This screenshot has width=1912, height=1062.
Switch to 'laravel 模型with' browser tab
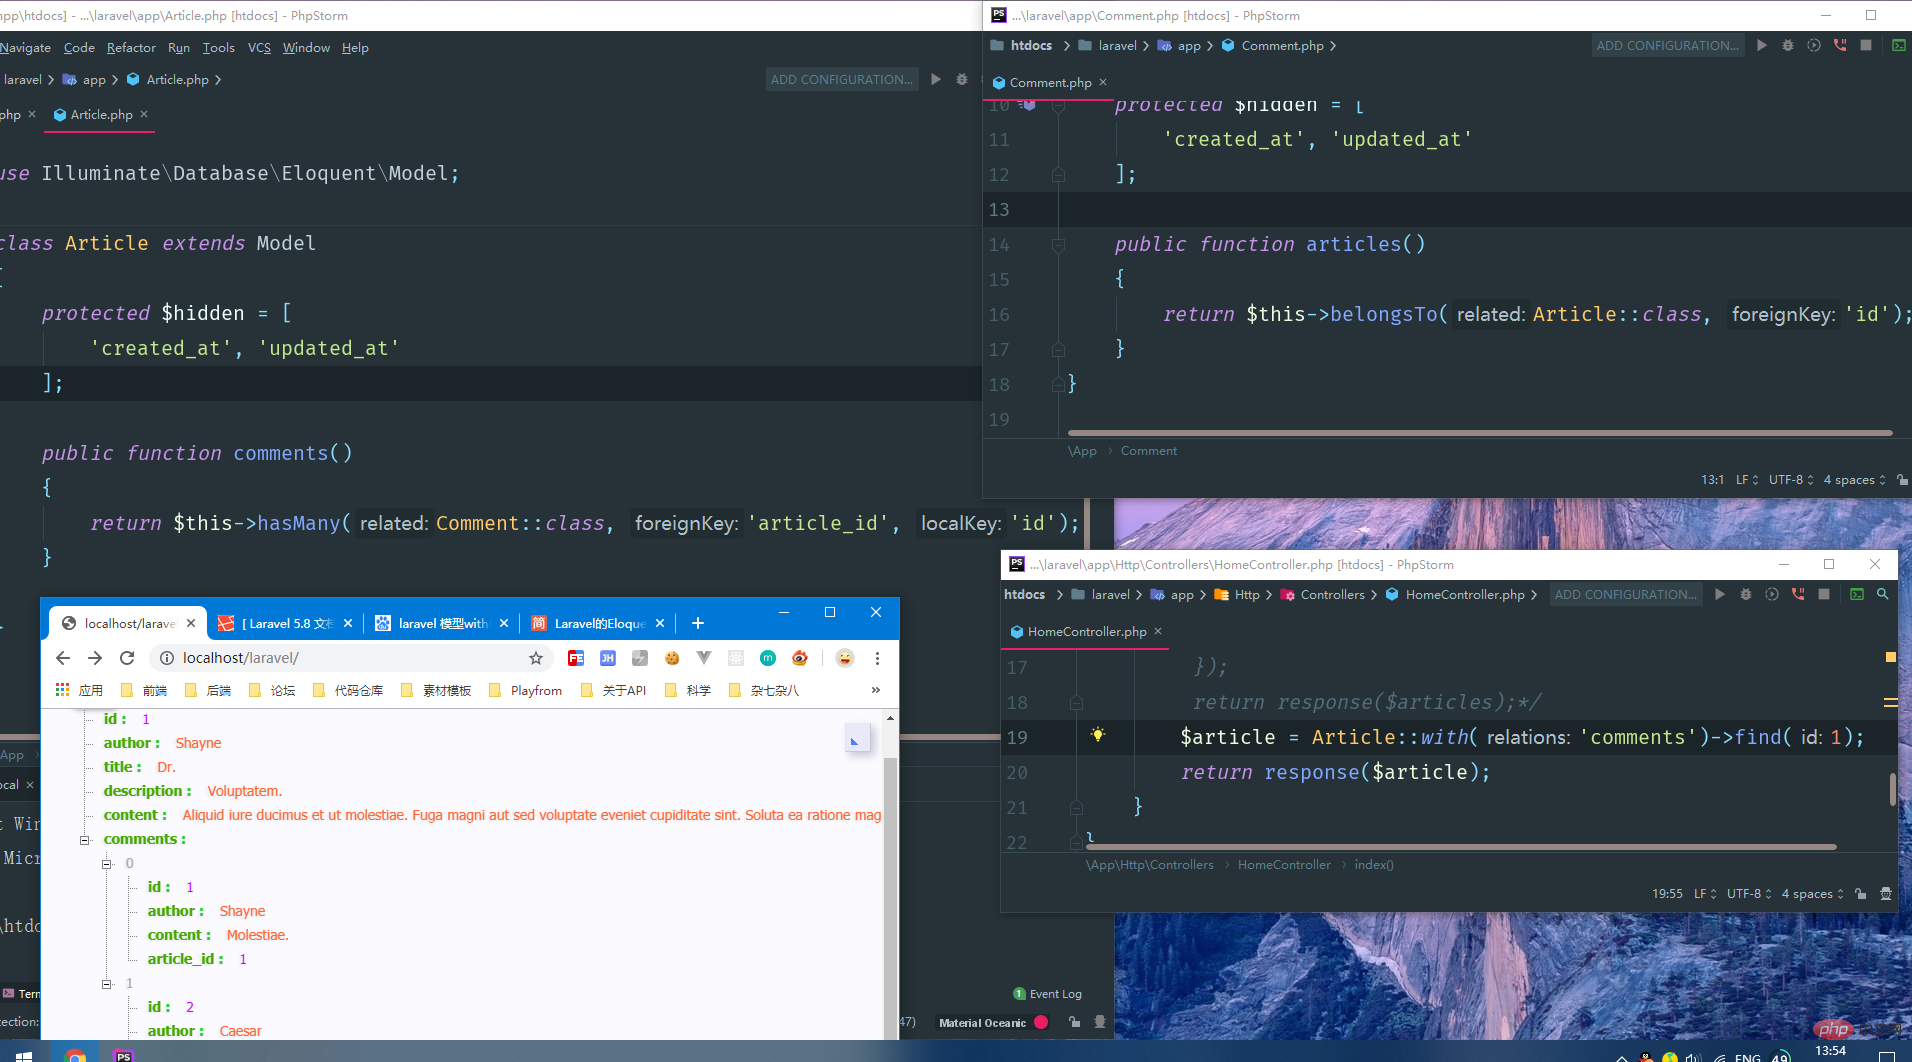(x=441, y=623)
